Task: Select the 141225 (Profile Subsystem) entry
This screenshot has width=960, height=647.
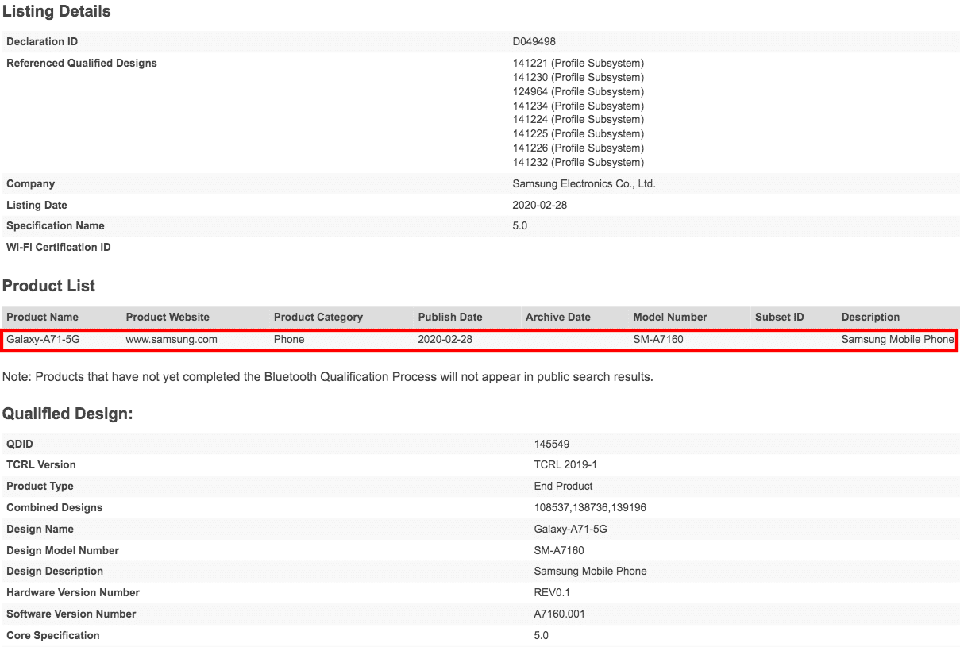Action: 578,133
